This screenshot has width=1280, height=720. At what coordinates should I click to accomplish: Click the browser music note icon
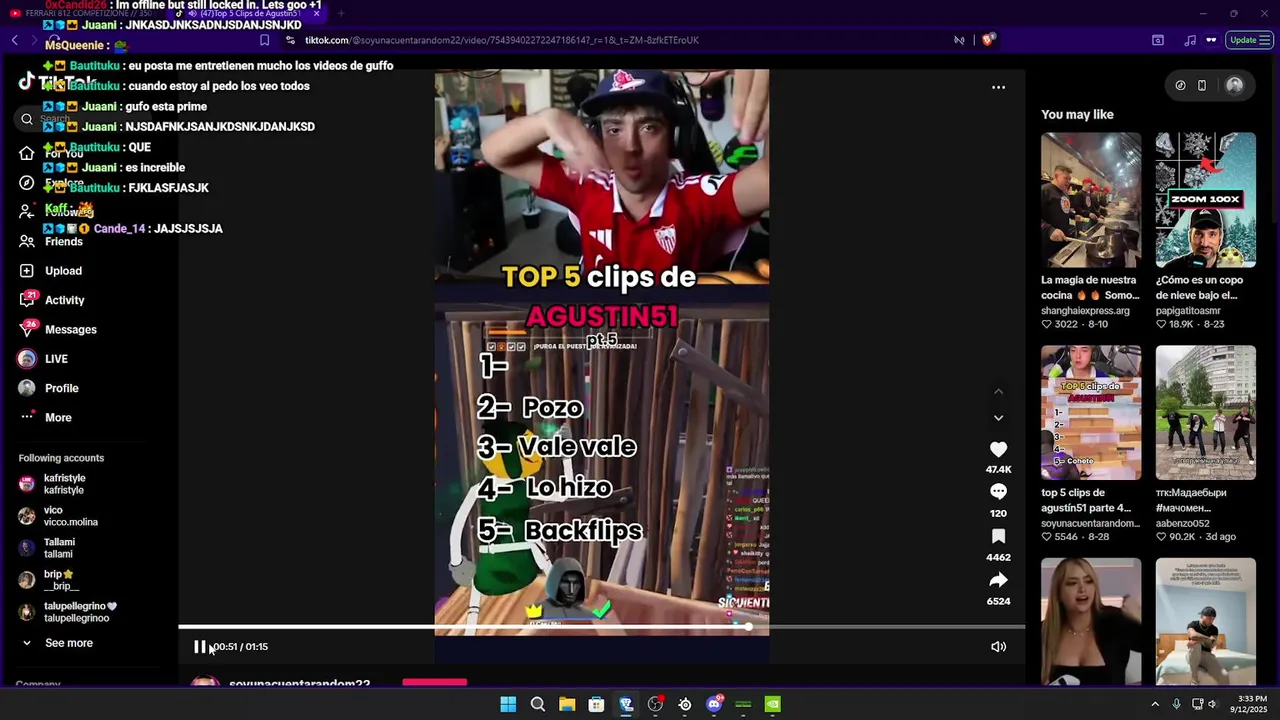click(1190, 40)
